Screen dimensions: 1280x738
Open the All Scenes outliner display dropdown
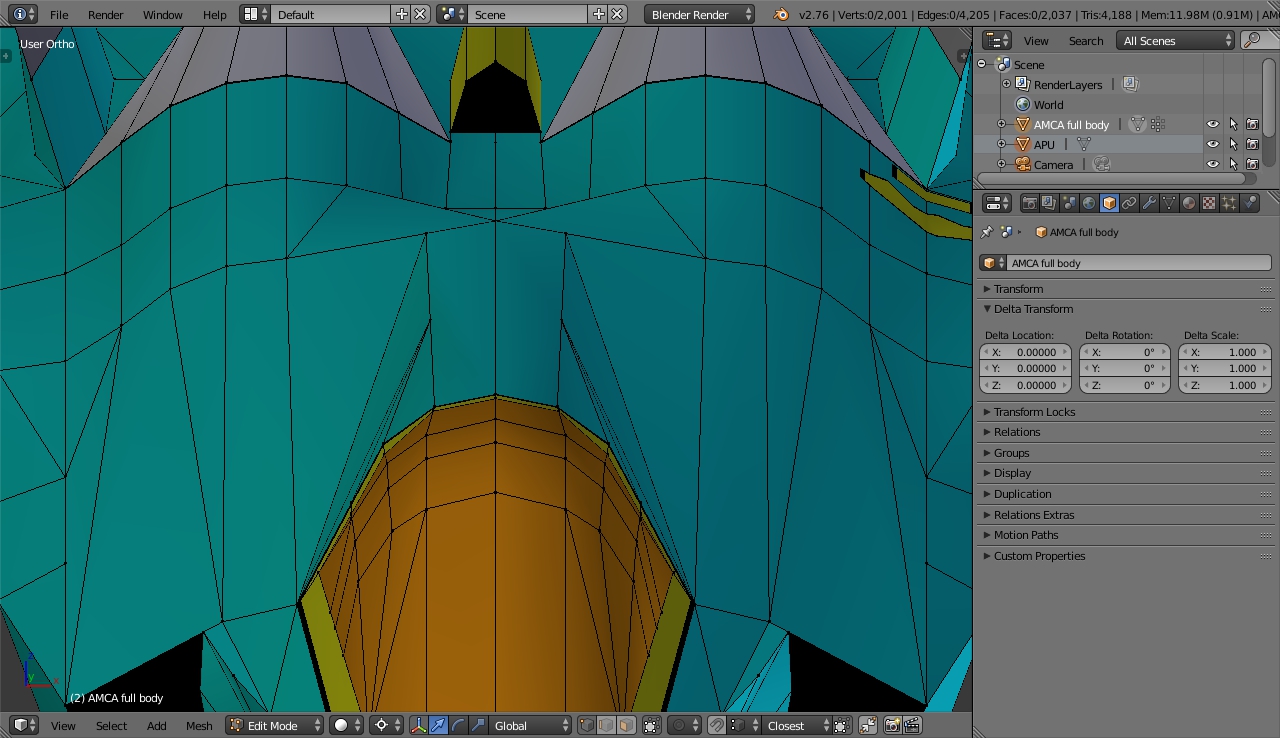tap(1177, 40)
